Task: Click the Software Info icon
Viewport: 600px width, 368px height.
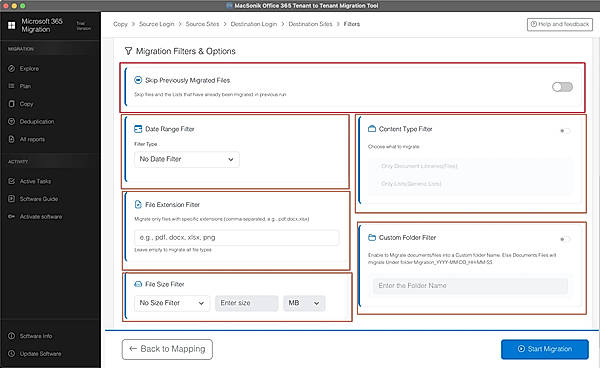Action: (11, 335)
